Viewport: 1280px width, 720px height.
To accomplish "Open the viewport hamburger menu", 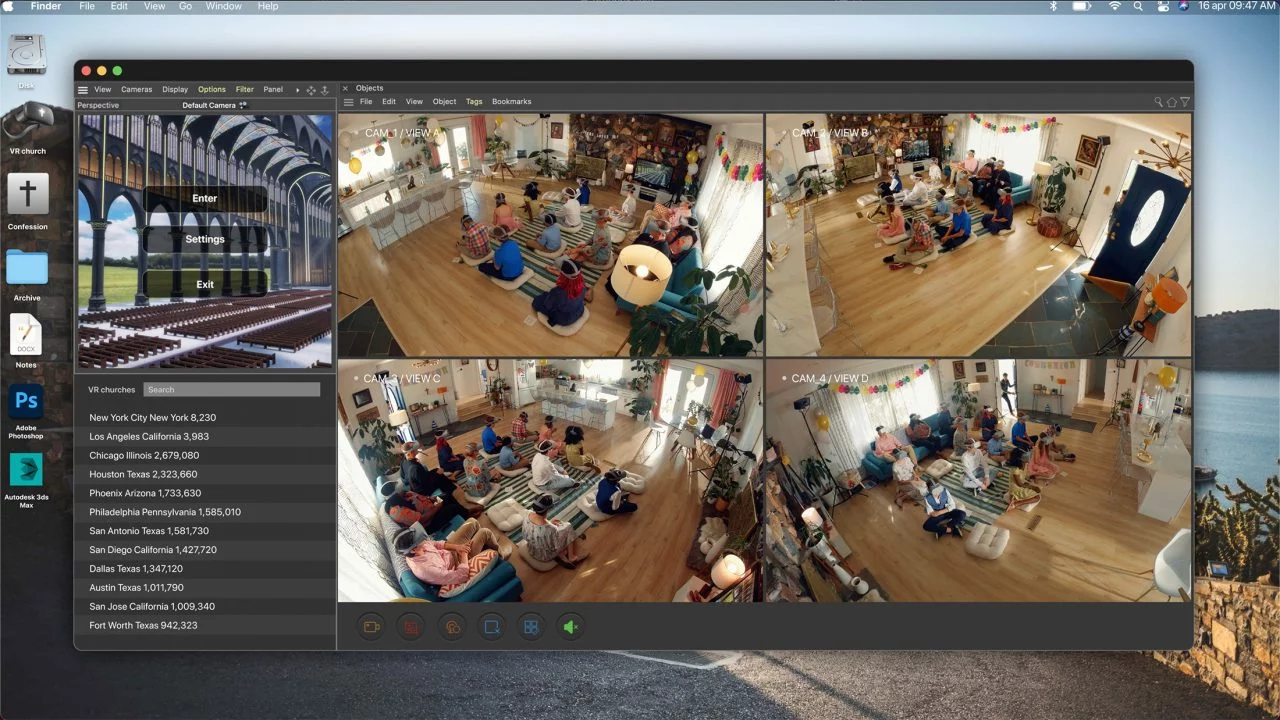I will pyautogui.click(x=83, y=90).
